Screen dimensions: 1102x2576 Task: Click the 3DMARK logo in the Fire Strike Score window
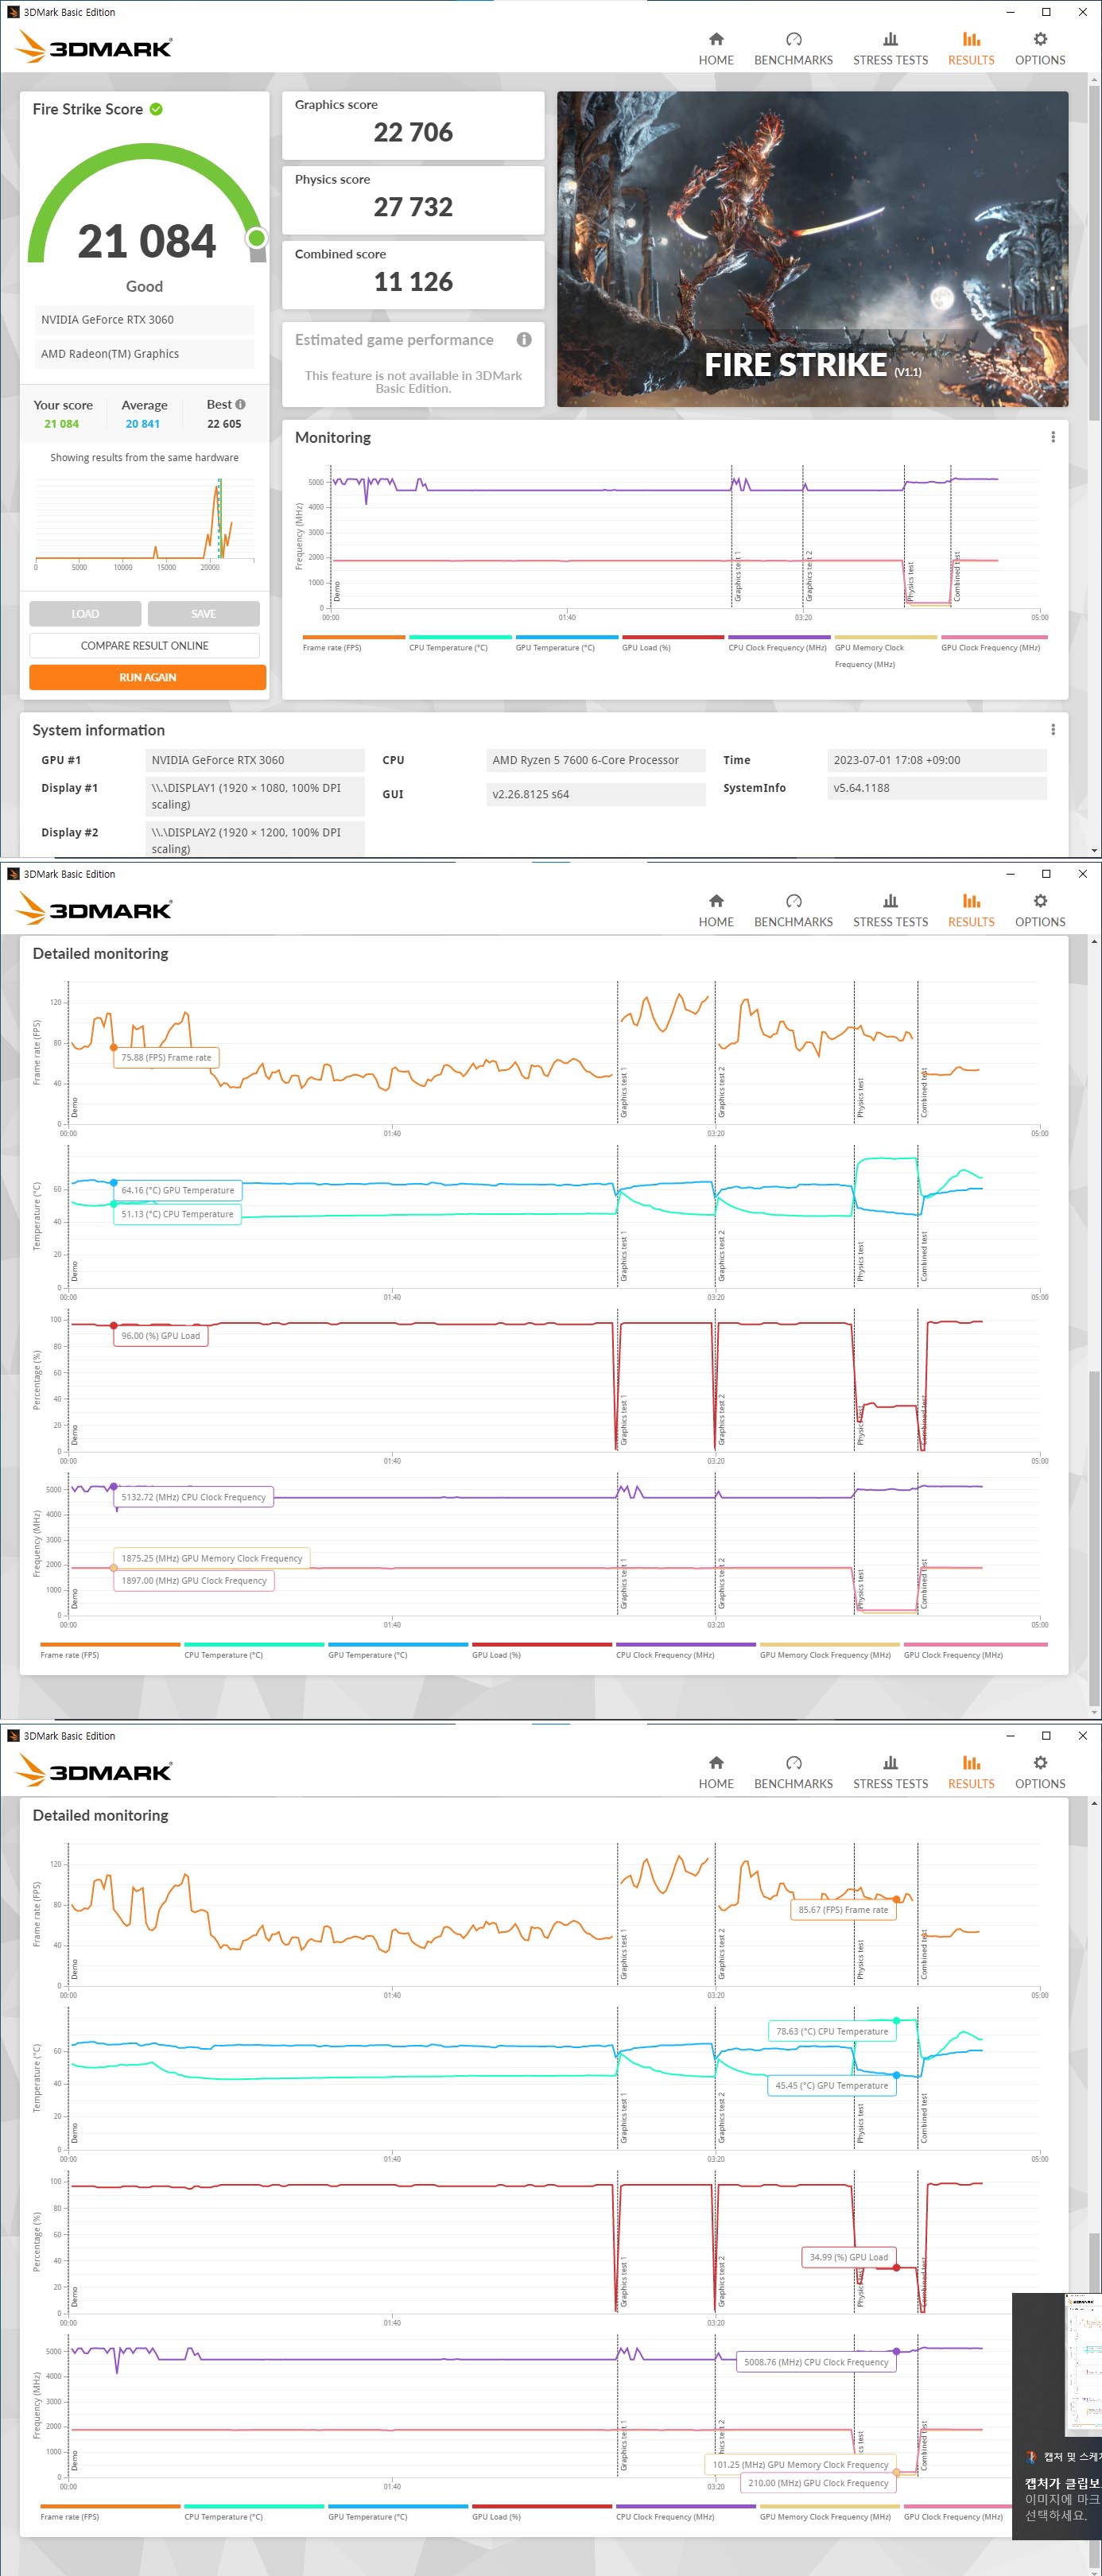(95, 47)
